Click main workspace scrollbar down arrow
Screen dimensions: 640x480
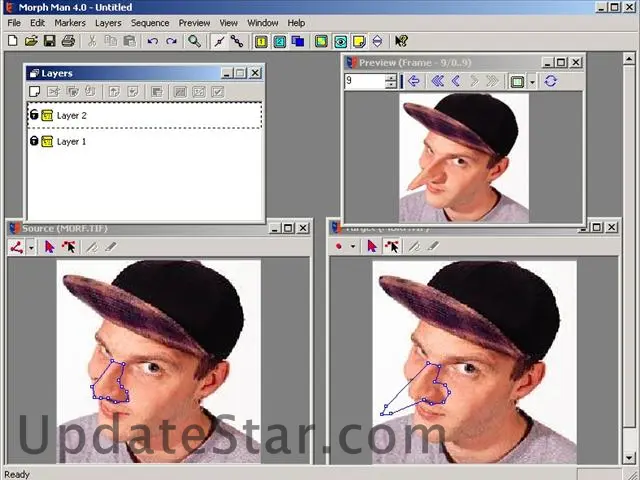(629, 458)
